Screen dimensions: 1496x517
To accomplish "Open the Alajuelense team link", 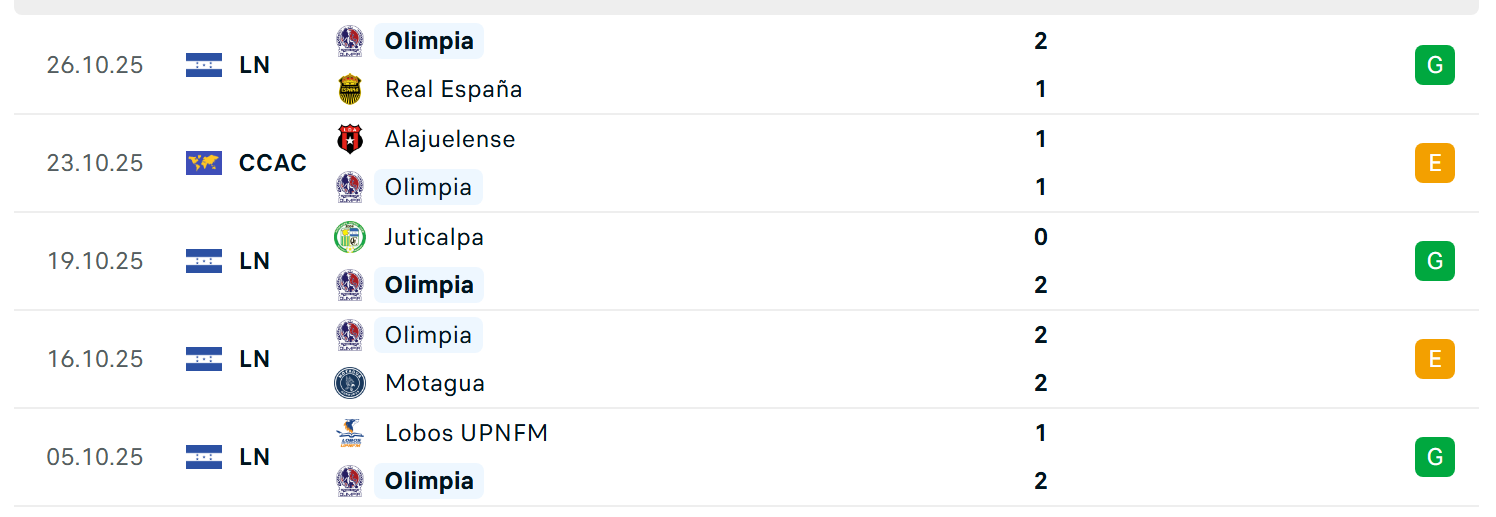I will click(x=450, y=139).
